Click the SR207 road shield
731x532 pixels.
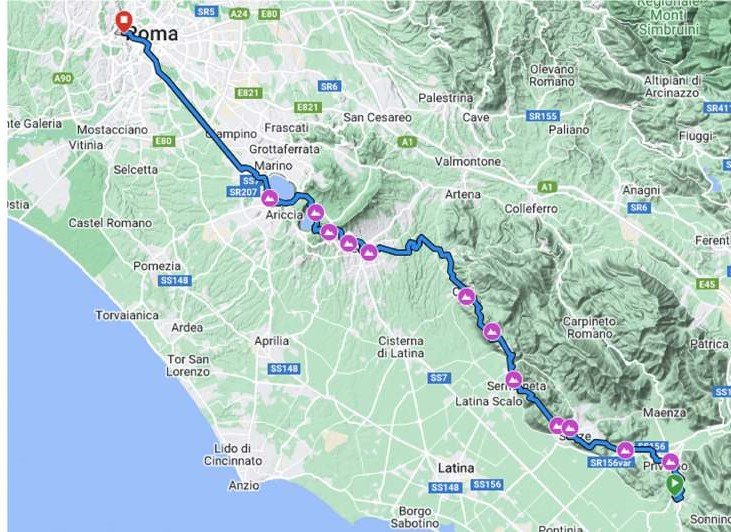243,192
